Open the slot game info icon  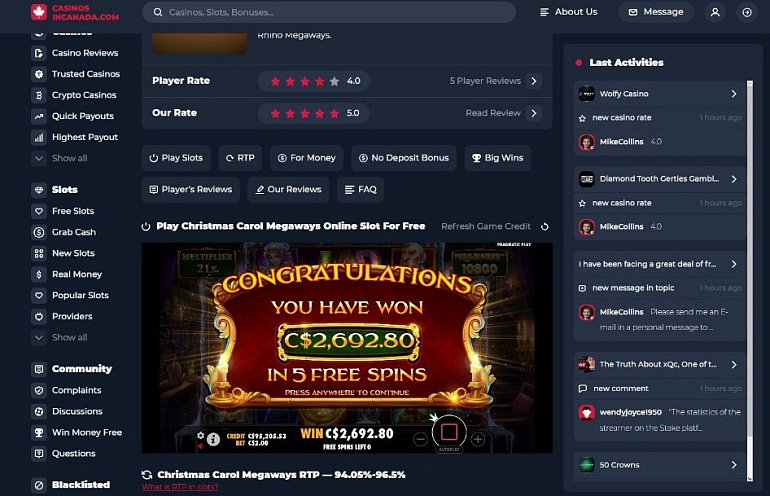[x=213, y=439]
